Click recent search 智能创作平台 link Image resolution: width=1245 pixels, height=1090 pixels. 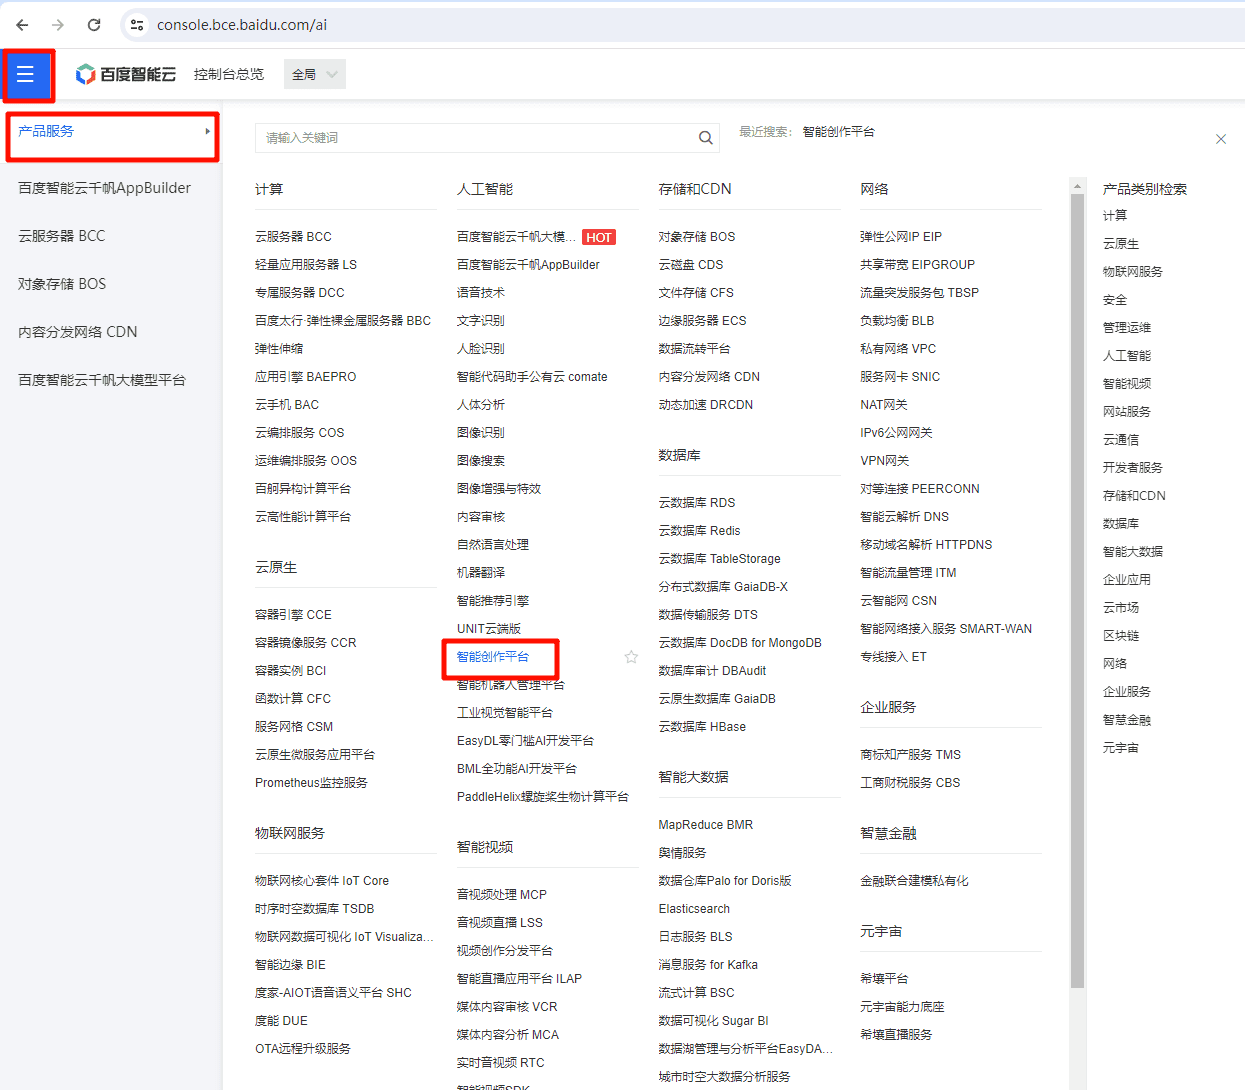(839, 132)
